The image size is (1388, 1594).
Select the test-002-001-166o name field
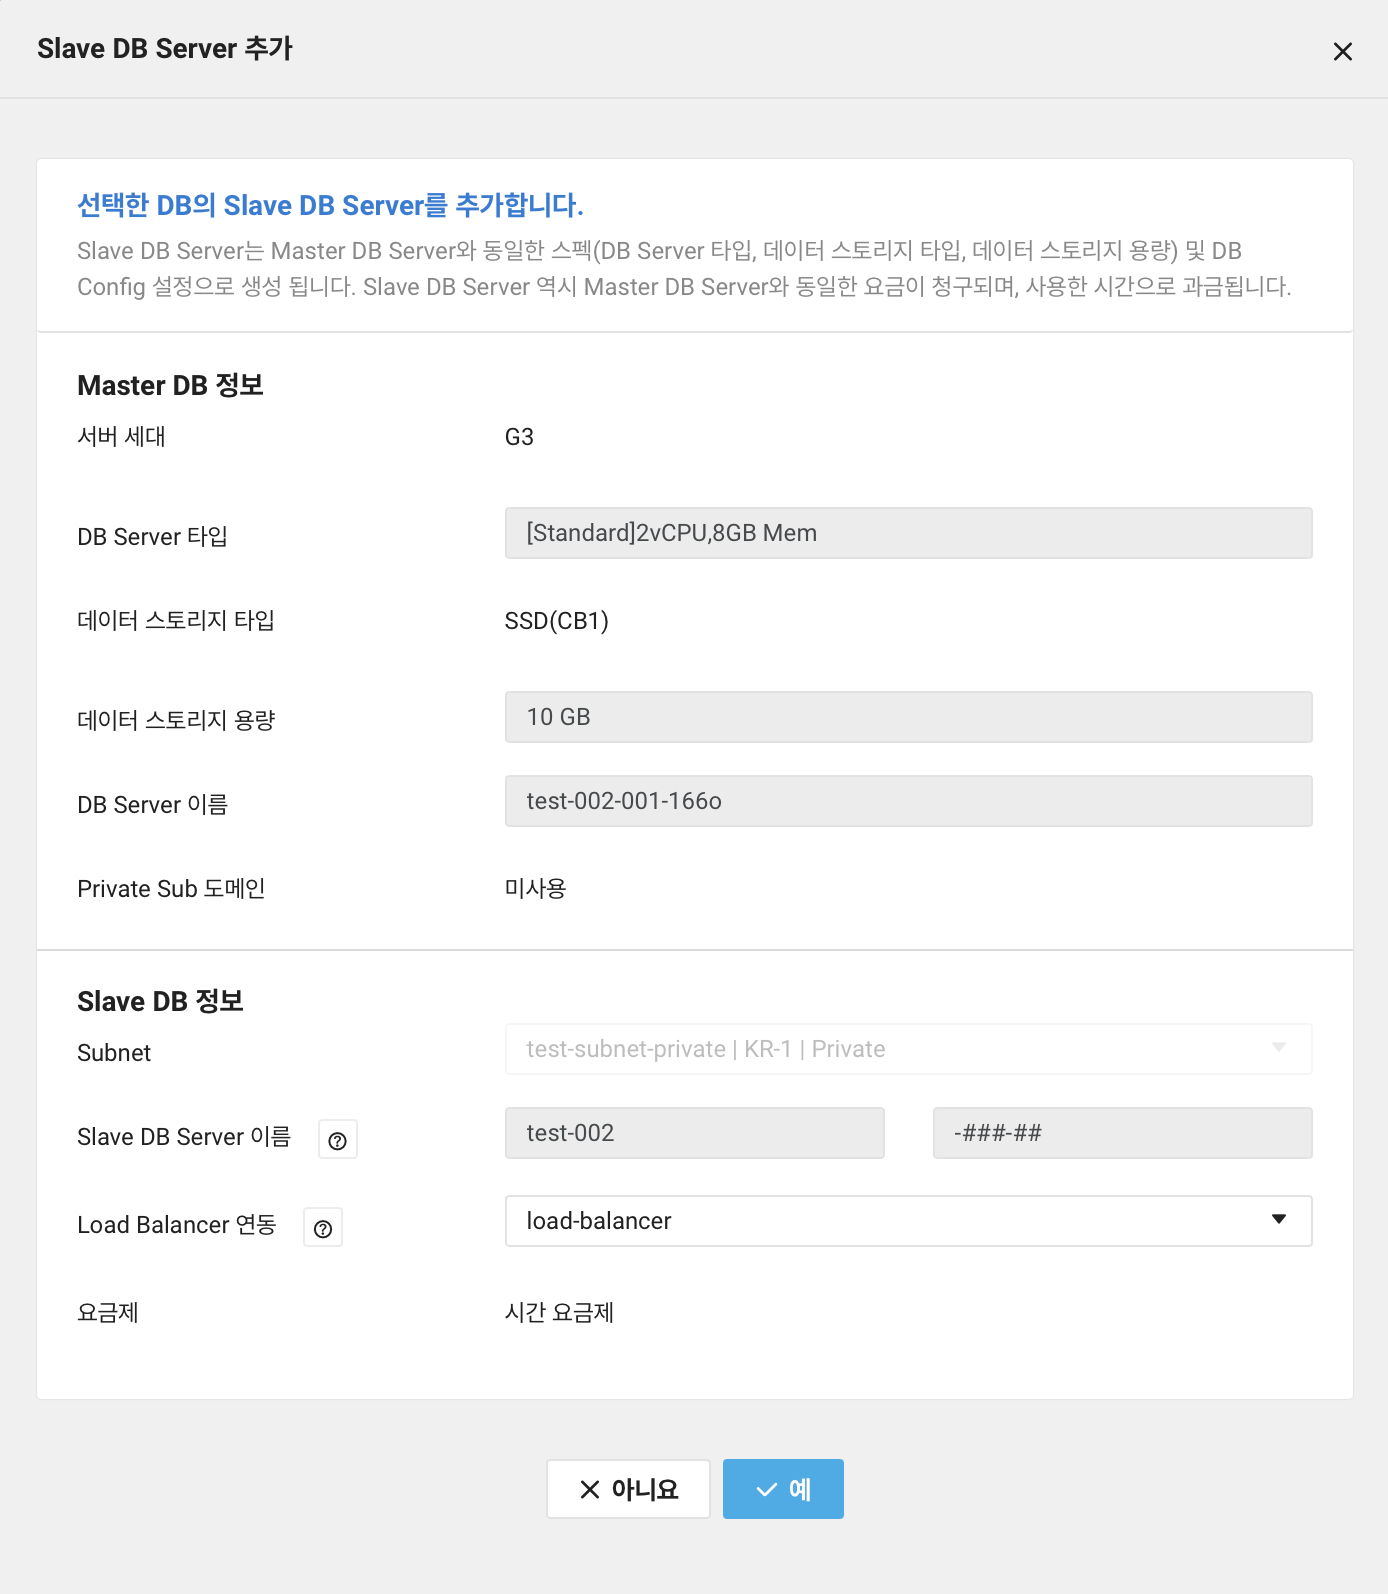(x=908, y=801)
